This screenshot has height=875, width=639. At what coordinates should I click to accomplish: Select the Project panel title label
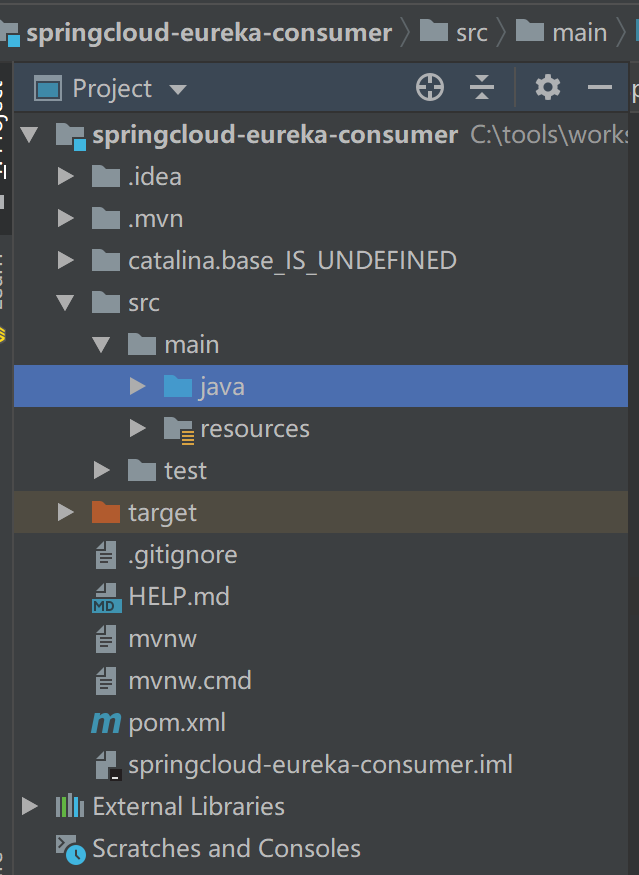pos(112,89)
